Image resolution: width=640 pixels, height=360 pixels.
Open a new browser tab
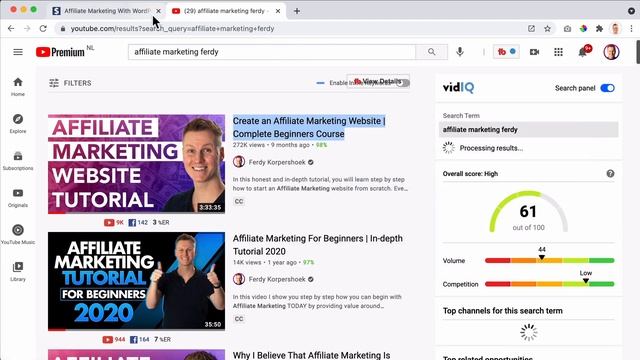click(x=297, y=11)
